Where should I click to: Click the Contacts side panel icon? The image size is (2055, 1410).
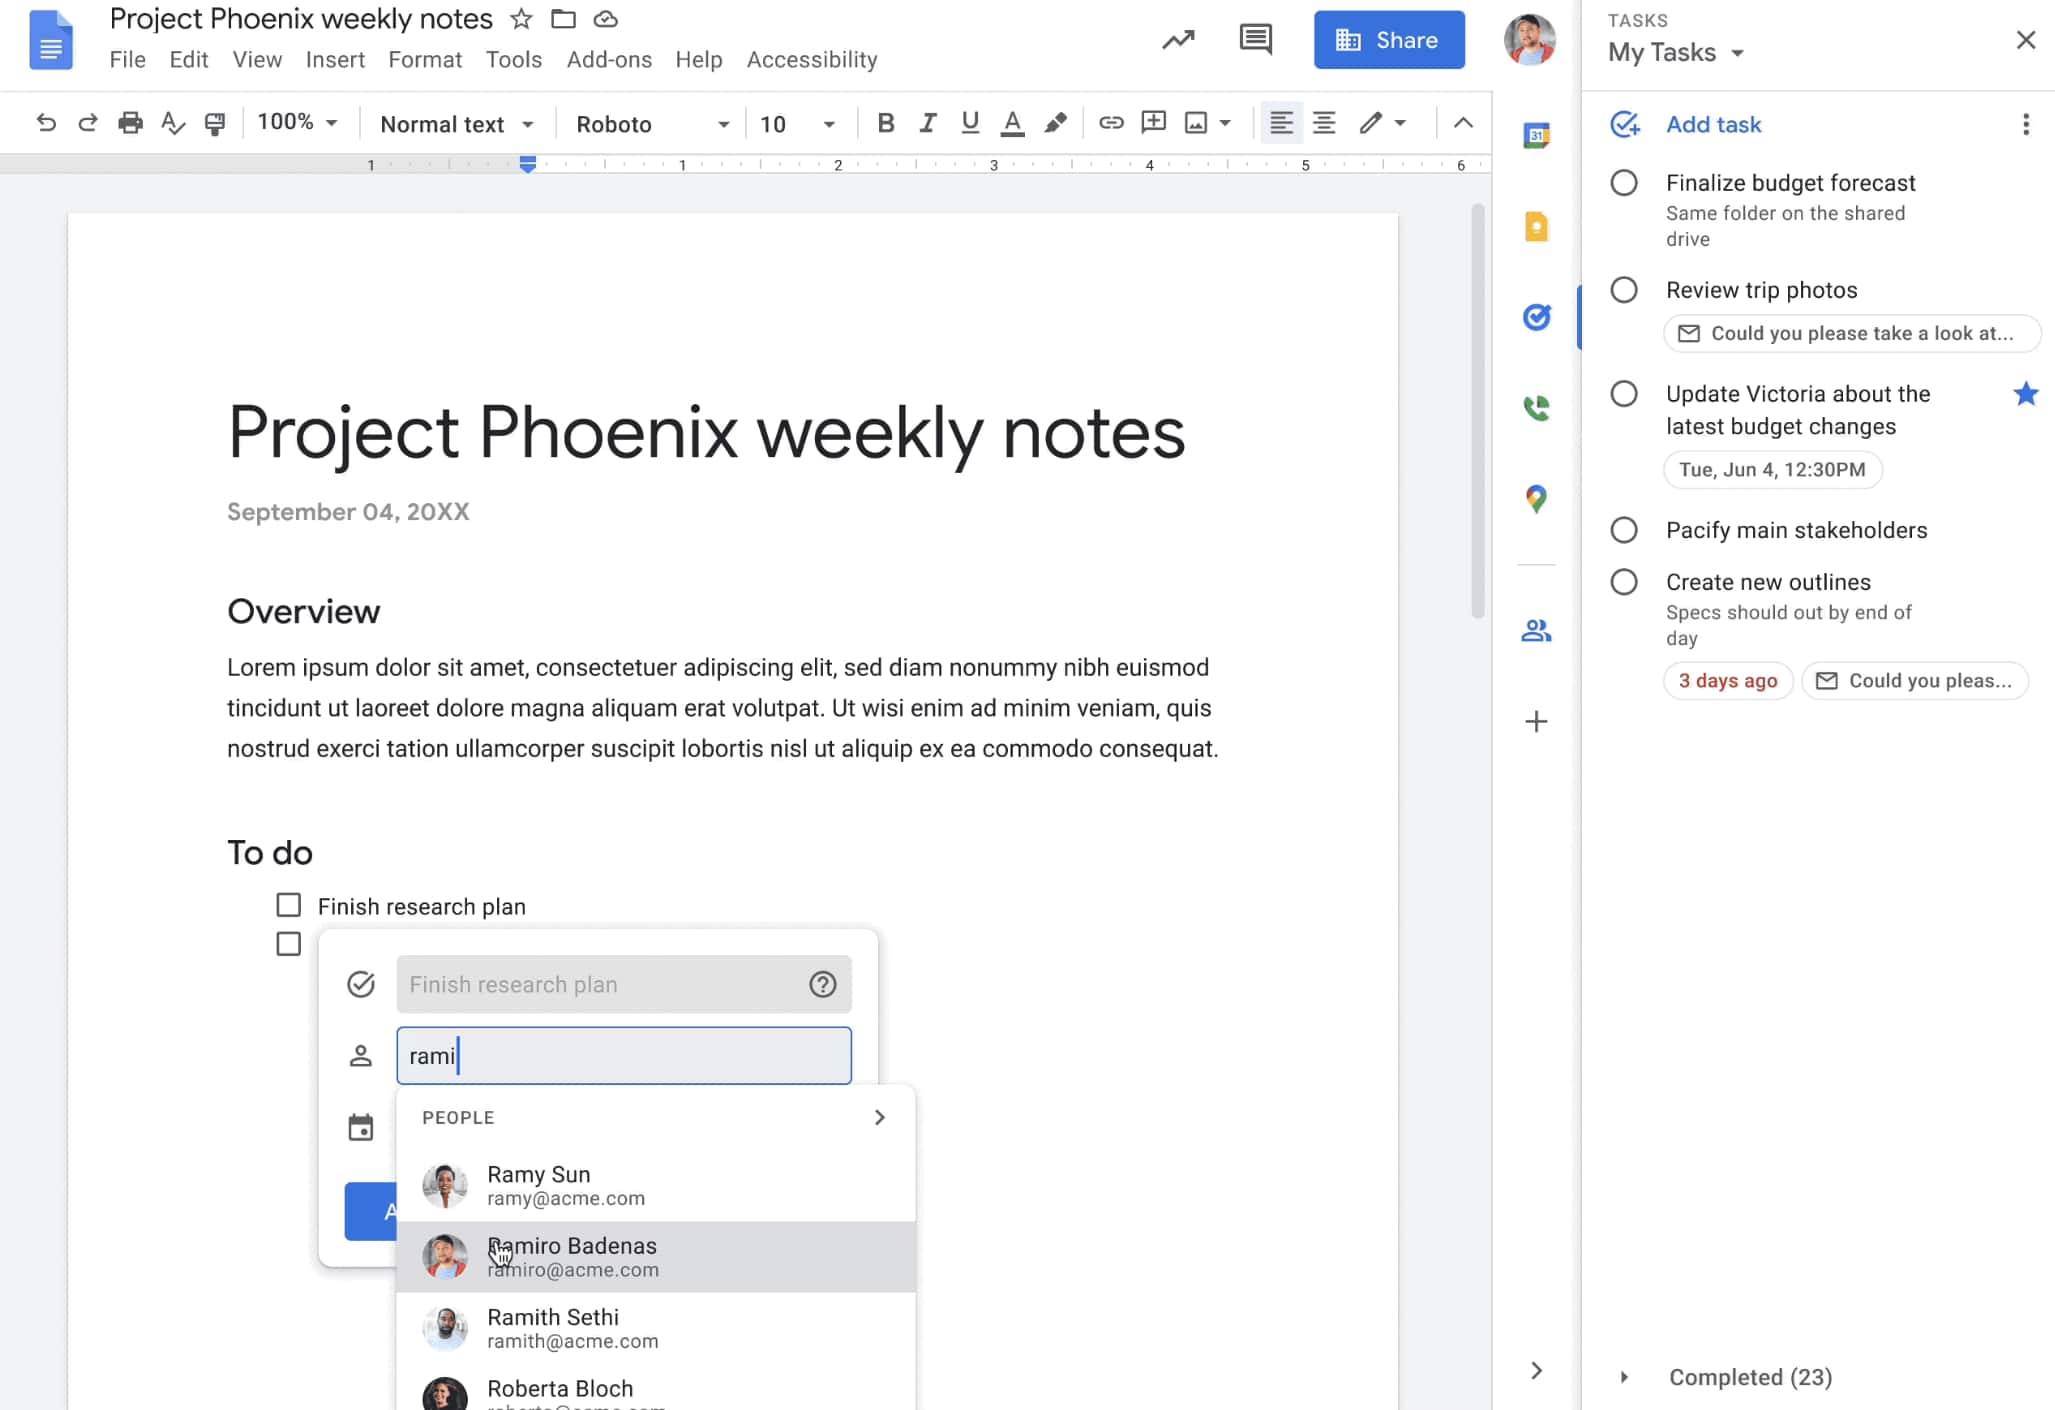(x=1536, y=631)
